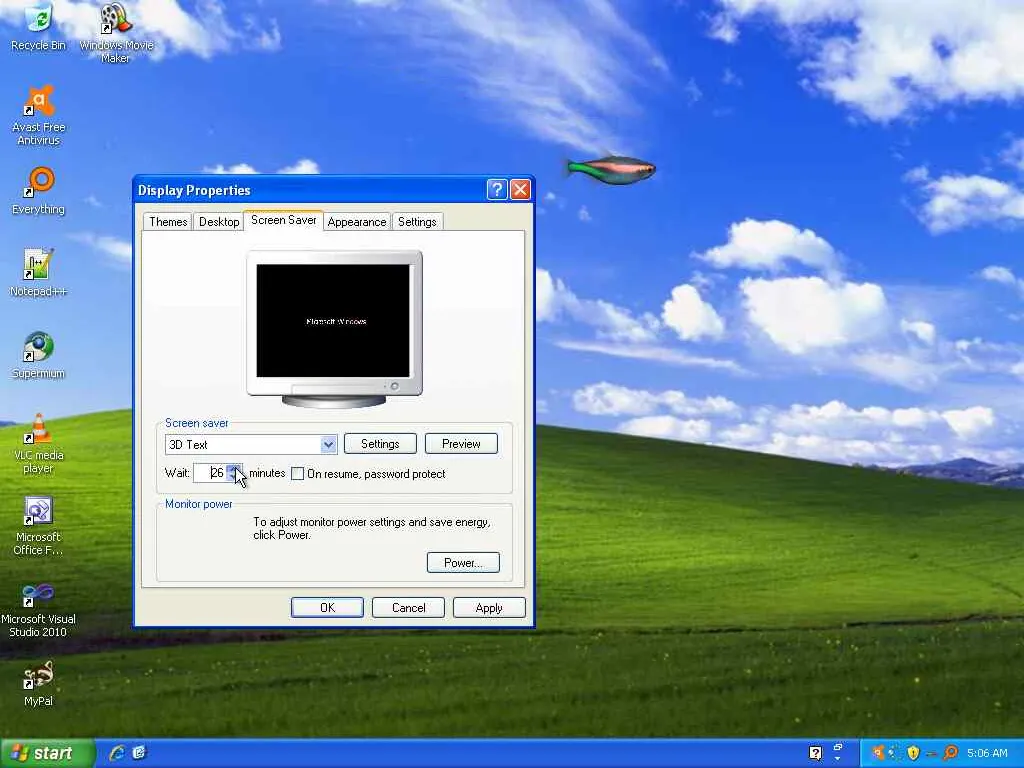The height and width of the screenshot is (768, 1024).
Task: Click the yellow security shield tray icon
Action: pos(913,754)
